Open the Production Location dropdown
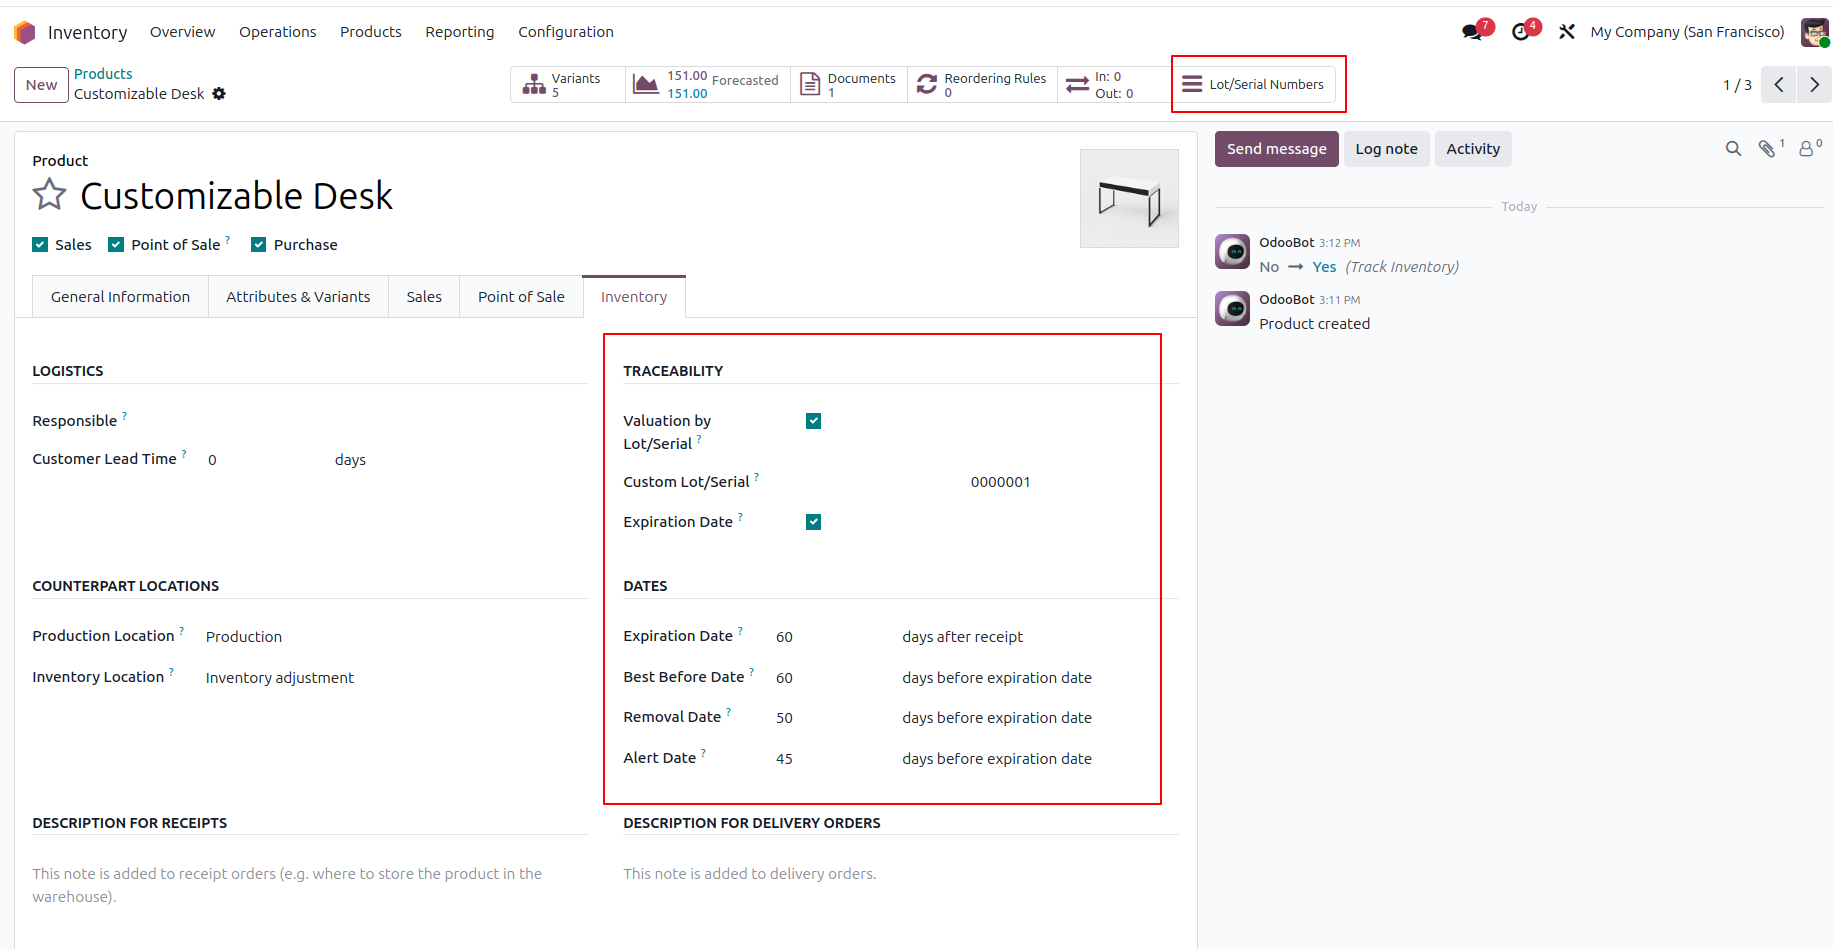 click(395, 637)
